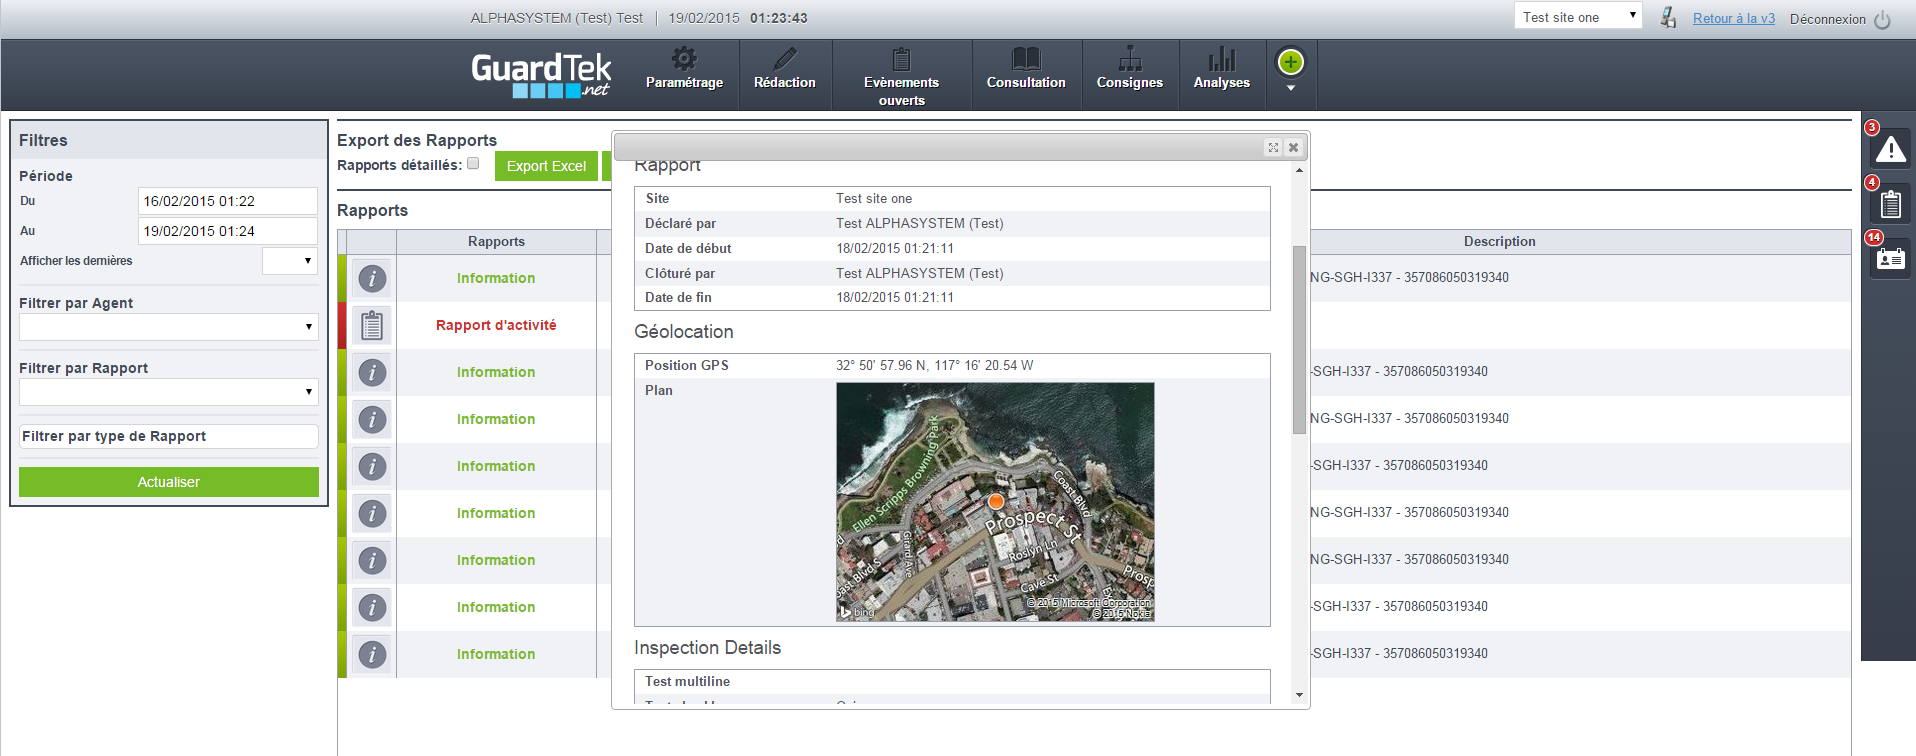Open the Rédaction pencil menu
Image resolution: width=1916 pixels, height=756 pixels.
[785, 68]
